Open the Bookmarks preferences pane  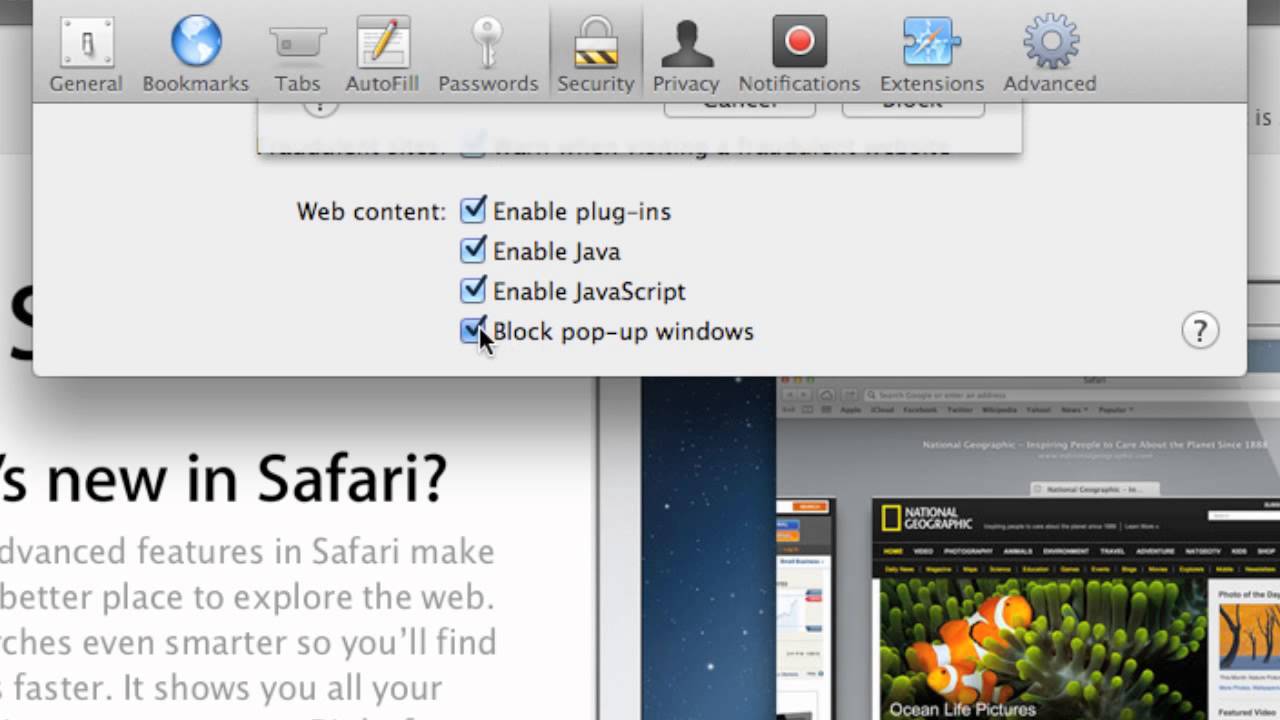(x=196, y=54)
